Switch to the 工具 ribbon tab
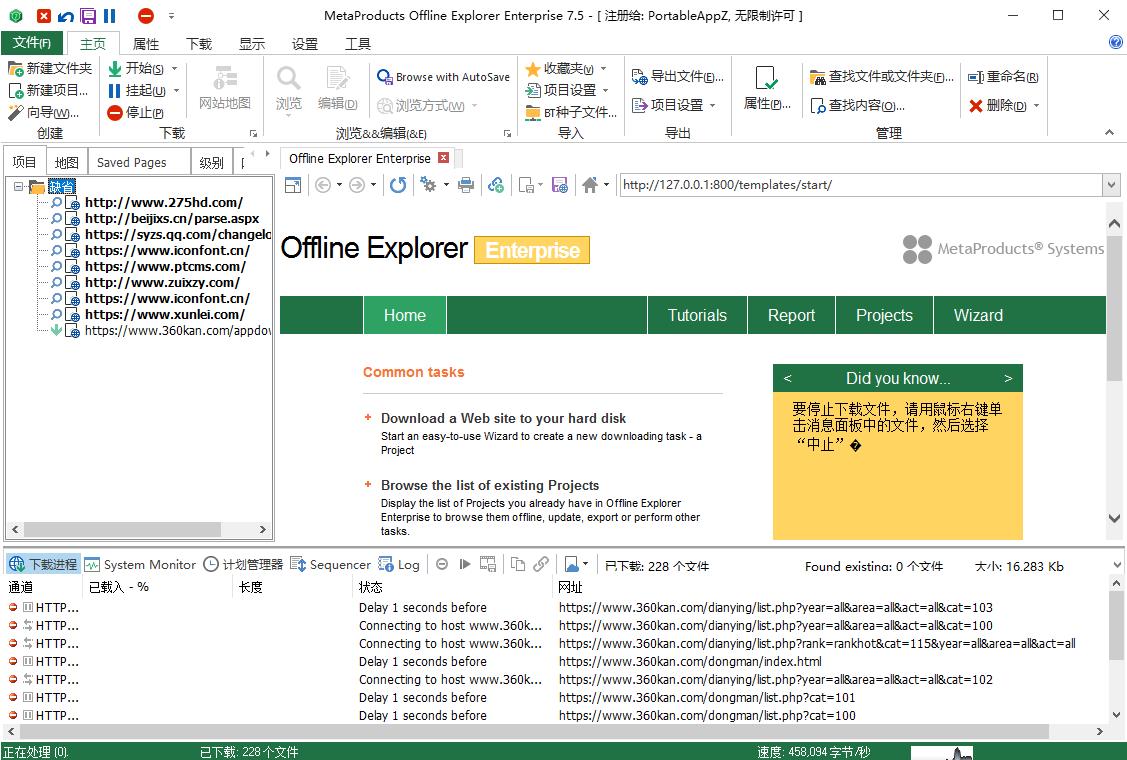Screen dimensions: 1127x760 358,44
